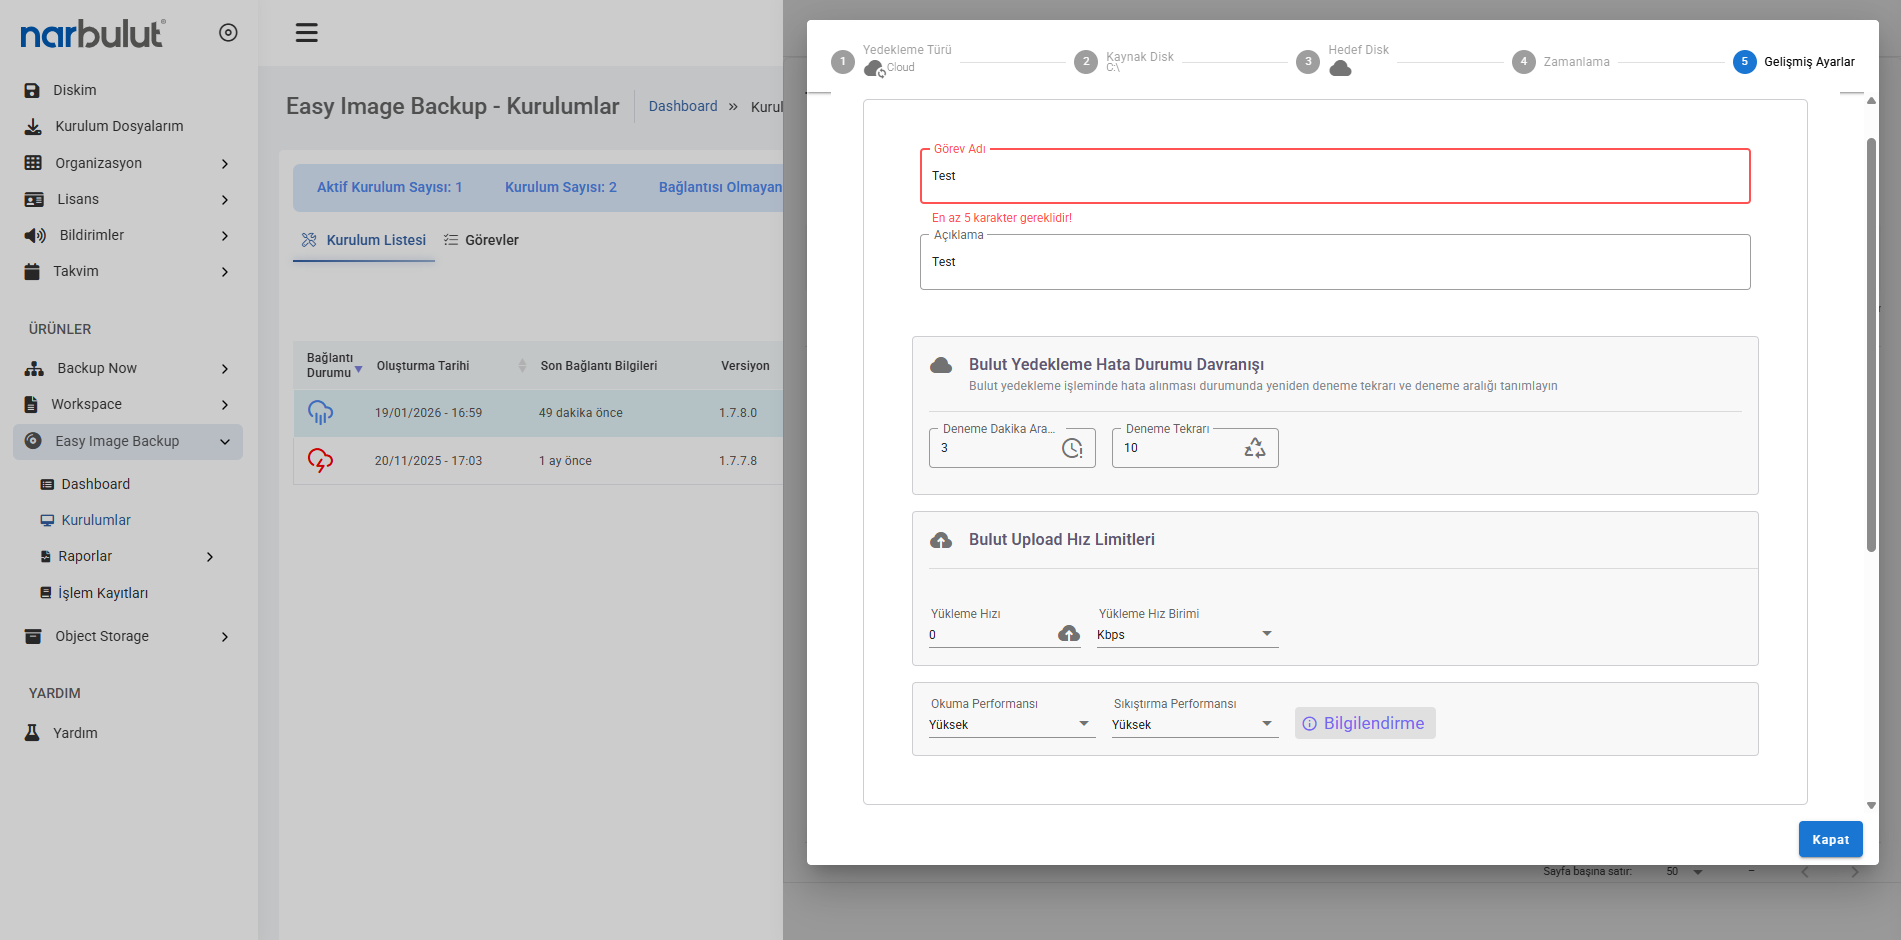
Task: Click the cloud upload icon in Yükleme Hızı
Action: coord(1069,634)
